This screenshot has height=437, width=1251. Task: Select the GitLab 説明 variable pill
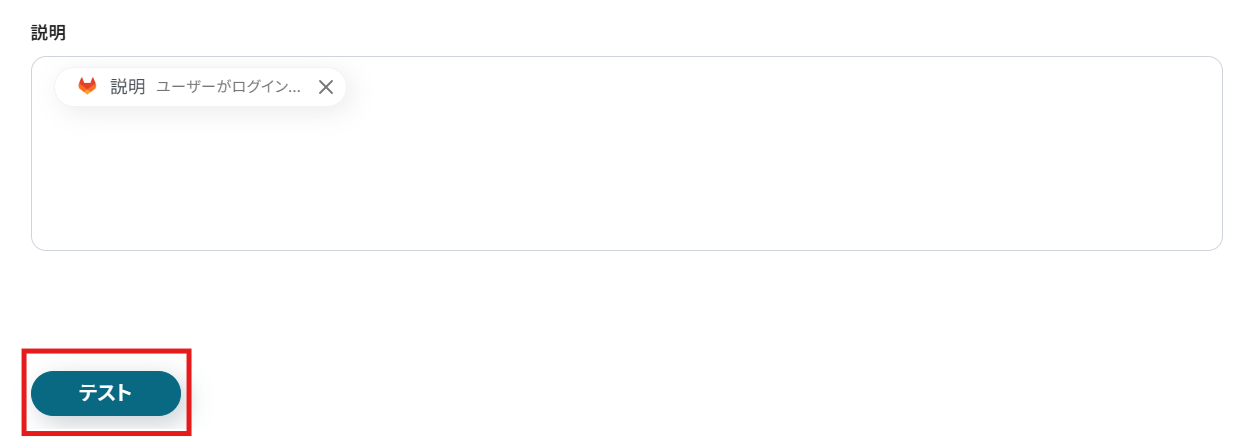coord(200,87)
